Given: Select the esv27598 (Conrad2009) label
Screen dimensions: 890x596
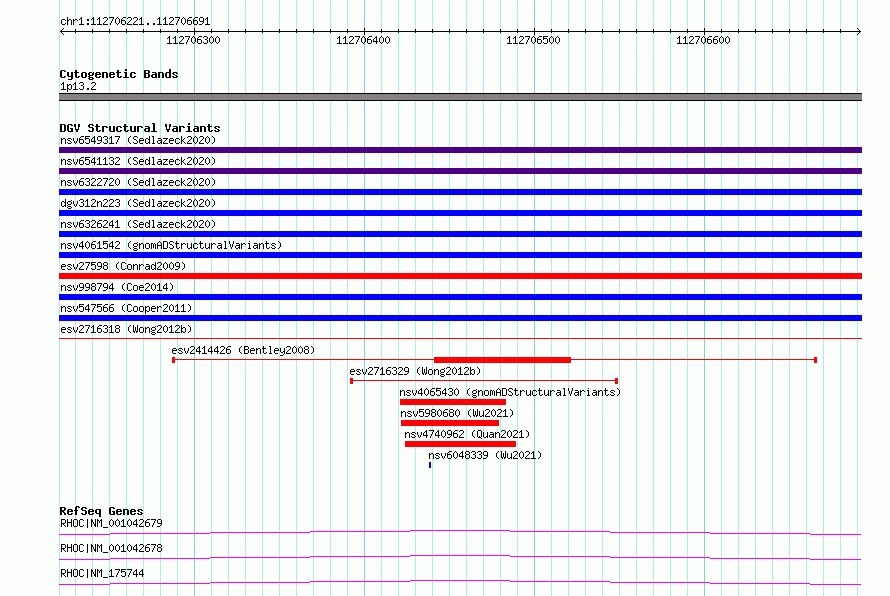Looking at the screenshot, I should click(123, 266).
